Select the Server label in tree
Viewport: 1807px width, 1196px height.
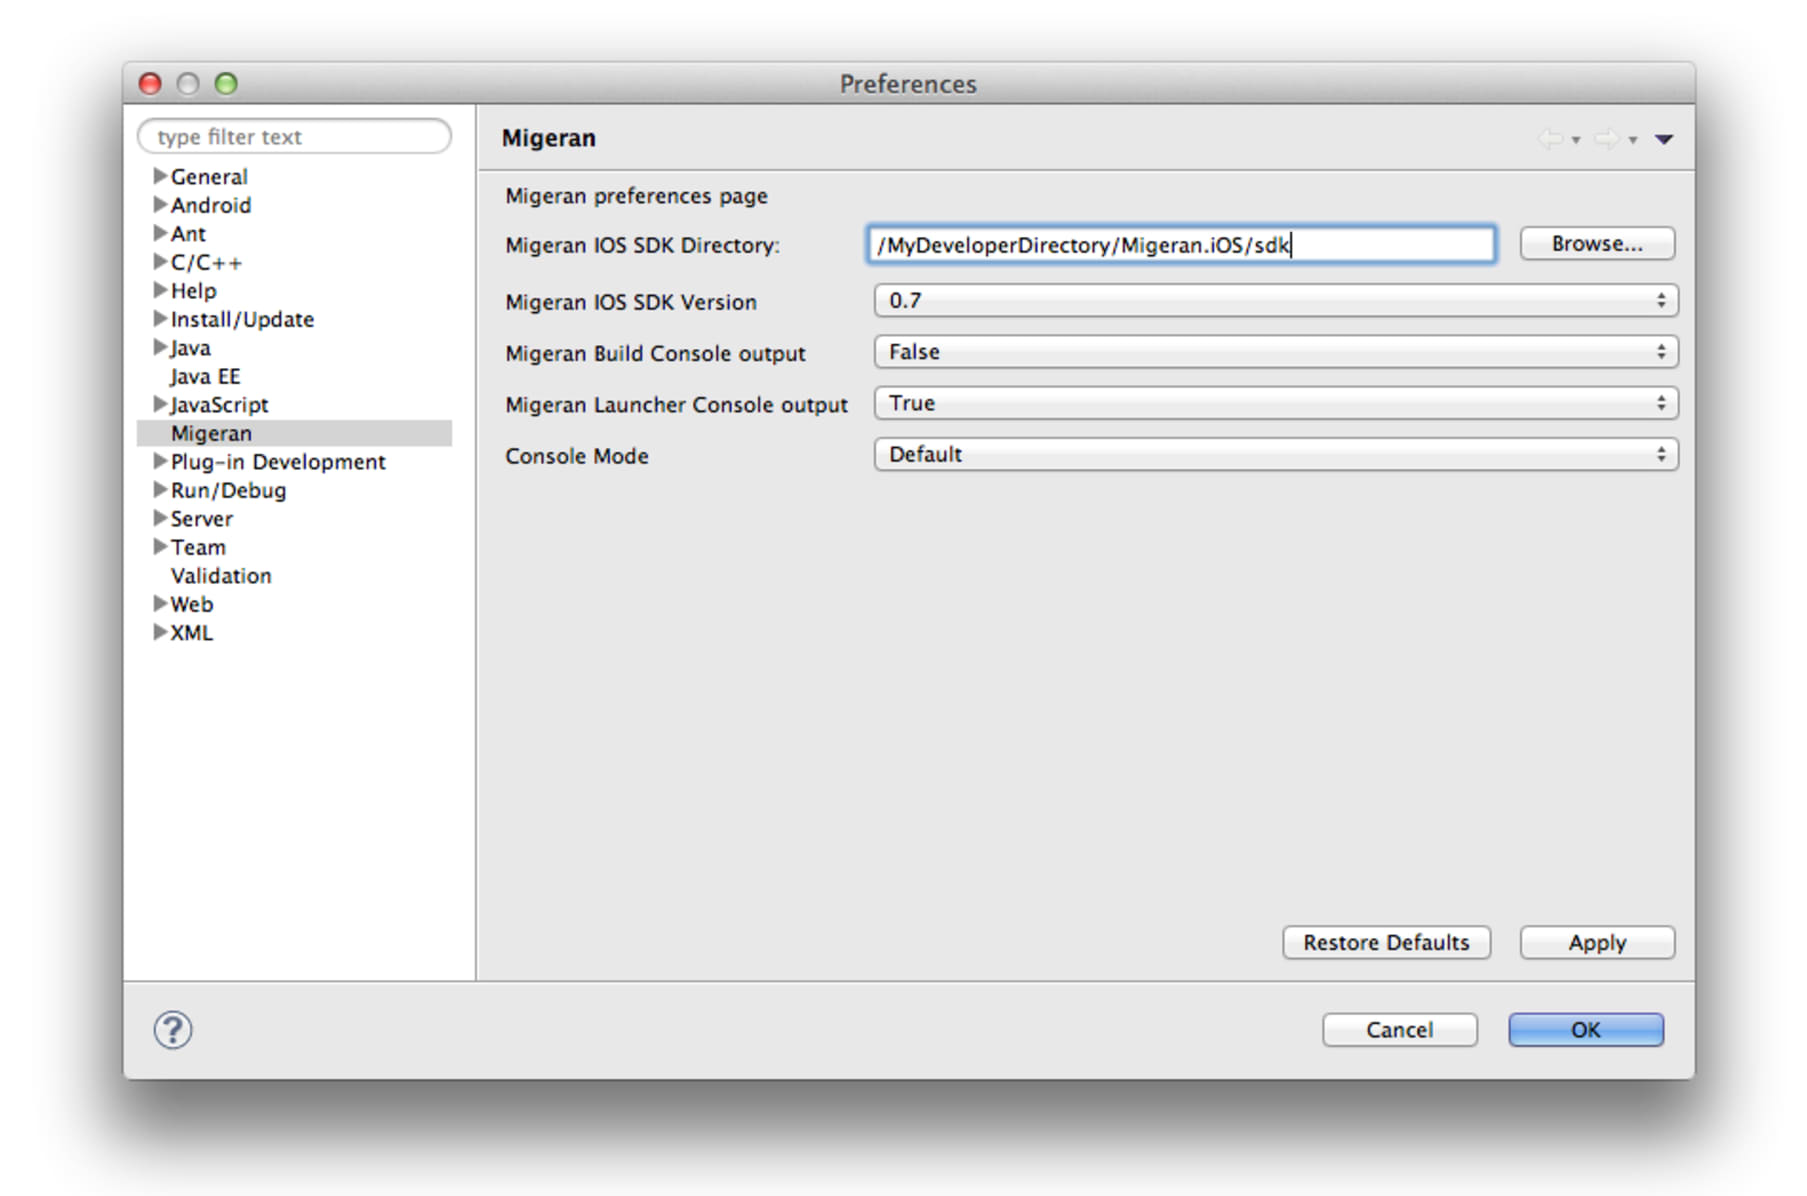(201, 518)
